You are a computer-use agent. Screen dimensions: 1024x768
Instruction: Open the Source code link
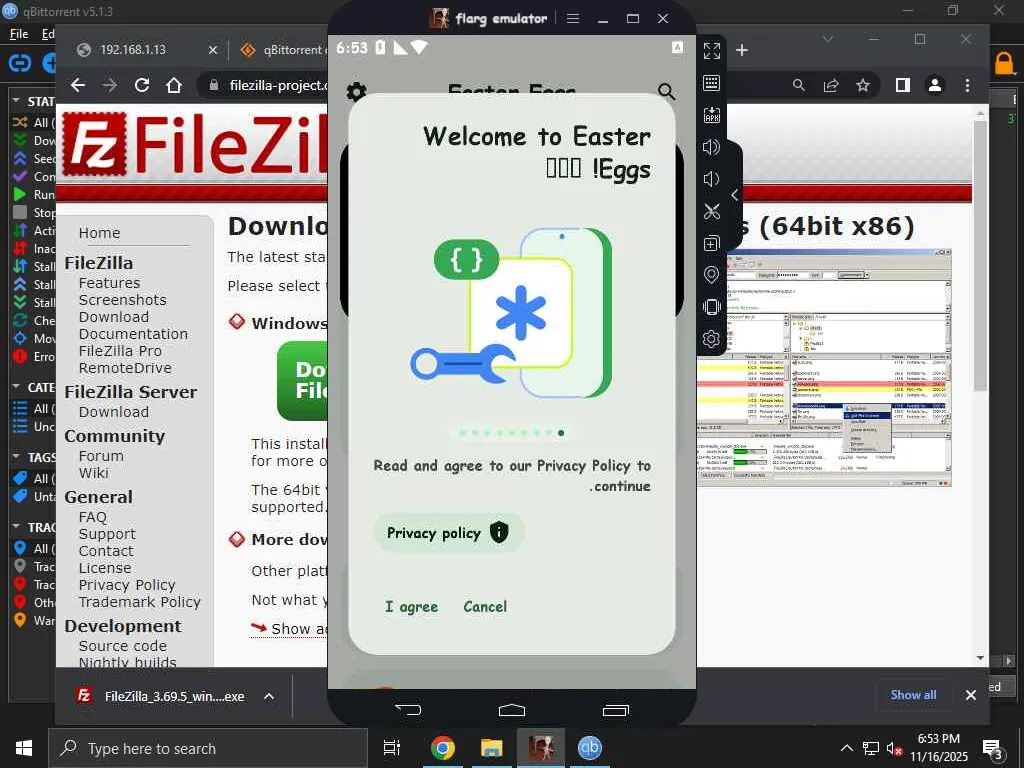tap(123, 646)
